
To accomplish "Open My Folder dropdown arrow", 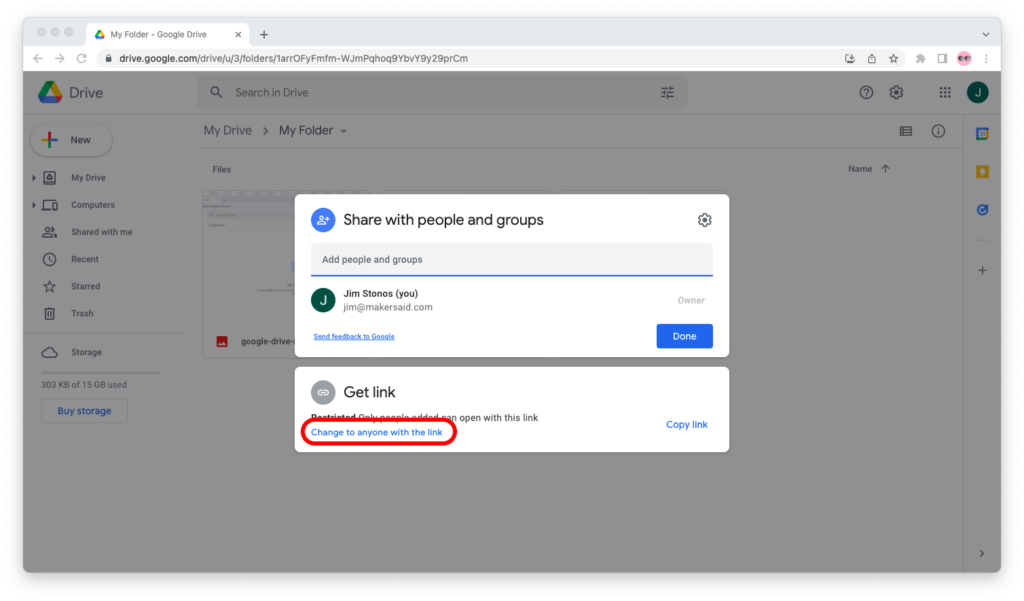I will [344, 131].
